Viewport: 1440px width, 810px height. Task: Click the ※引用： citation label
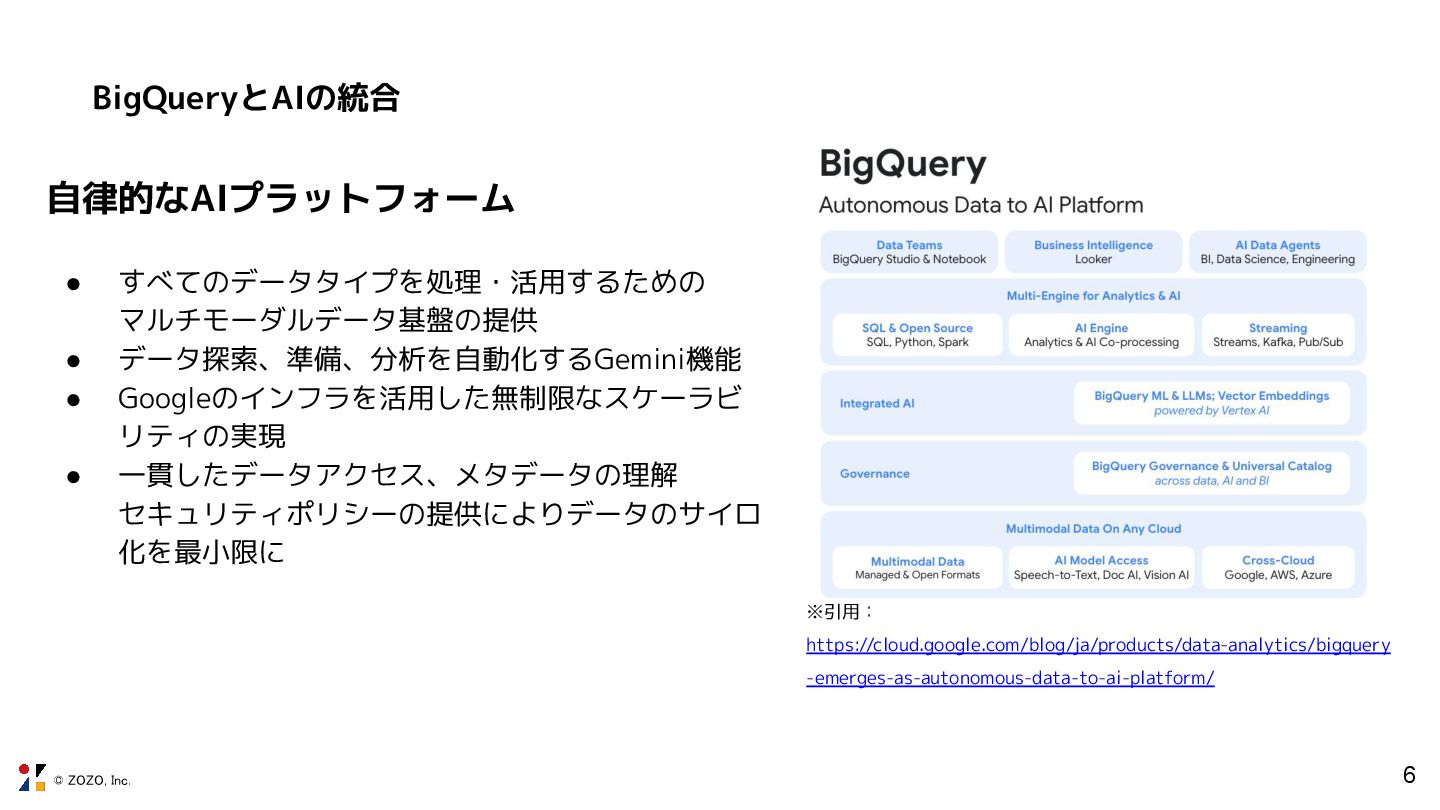(841, 611)
